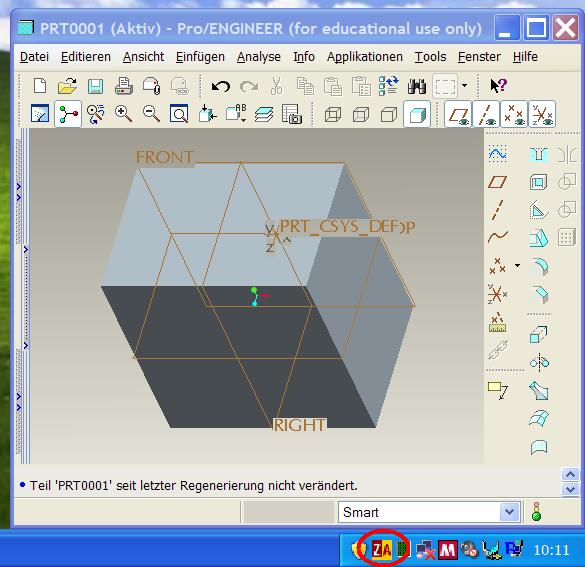Image resolution: width=585 pixels, height=567 pixels.
Task: Click the message area scroll up arrow
Action: click(570, 474)
